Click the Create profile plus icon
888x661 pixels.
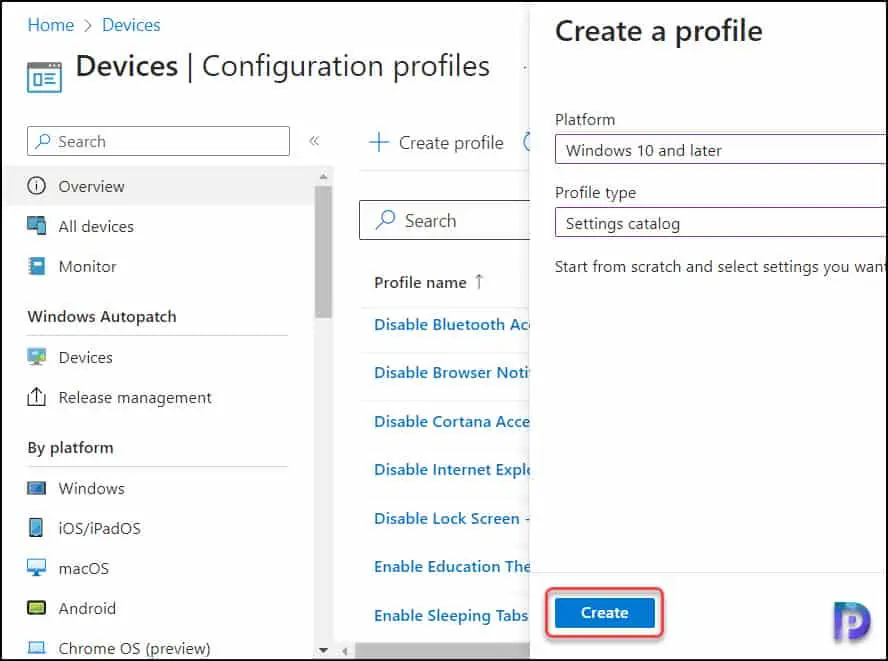click(379, 142)
